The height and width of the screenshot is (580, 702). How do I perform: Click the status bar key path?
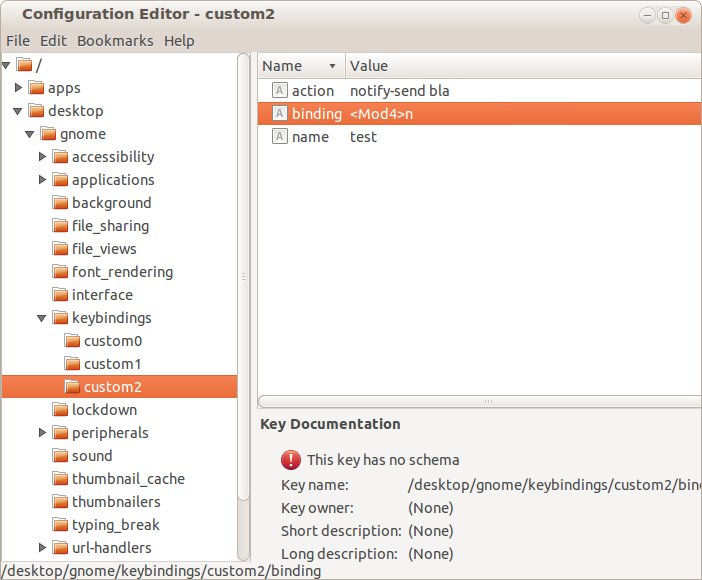point(161,571)
